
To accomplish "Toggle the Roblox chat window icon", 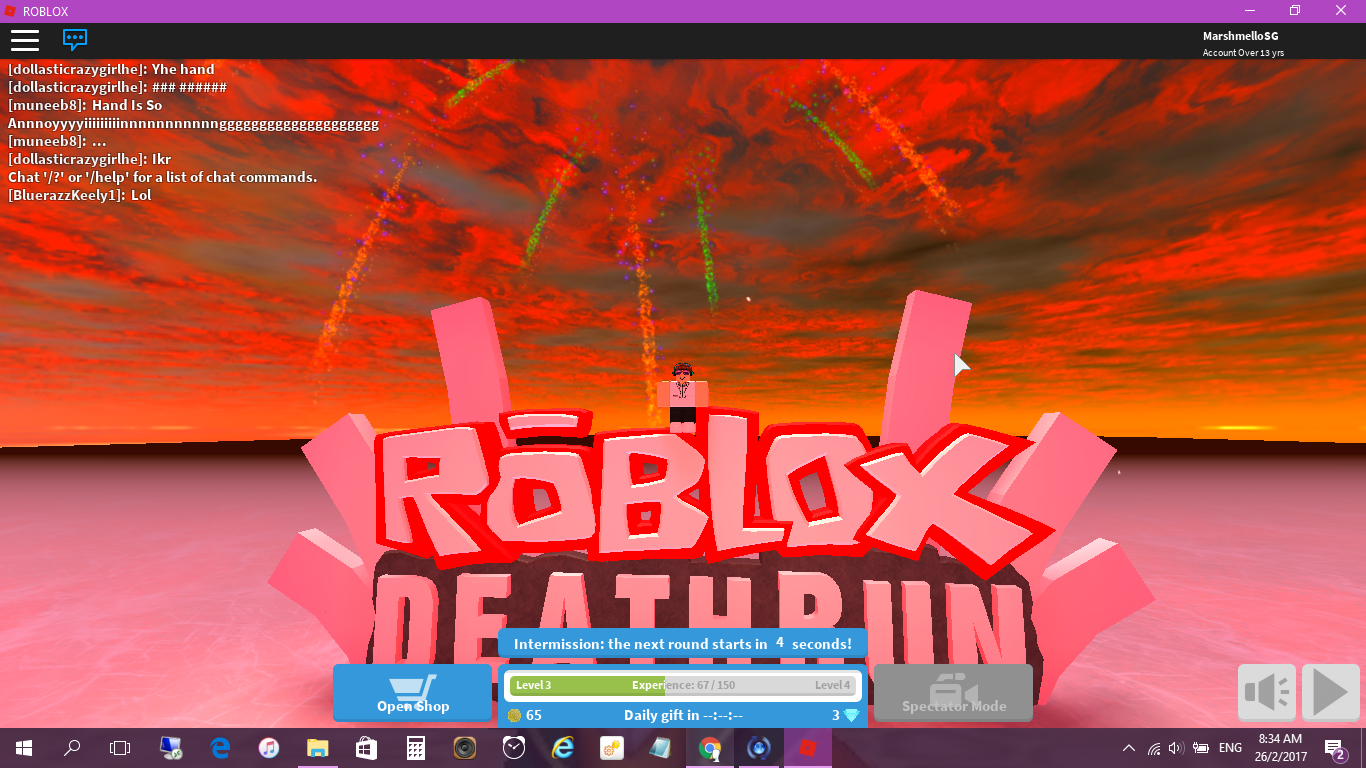I will click(x=75, y=40).
